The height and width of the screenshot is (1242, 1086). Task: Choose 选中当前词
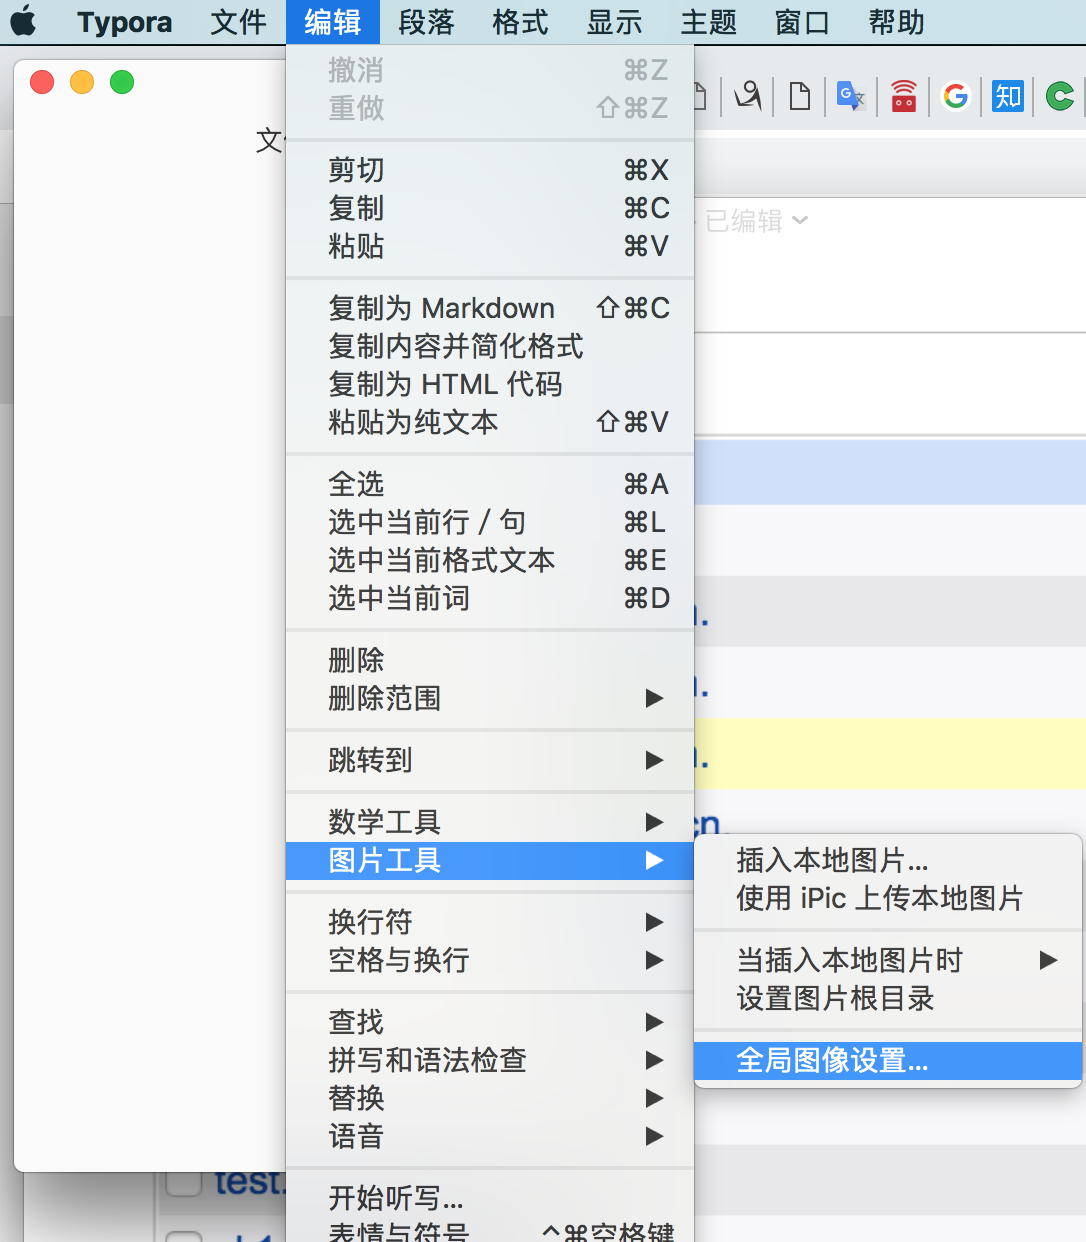490,598
